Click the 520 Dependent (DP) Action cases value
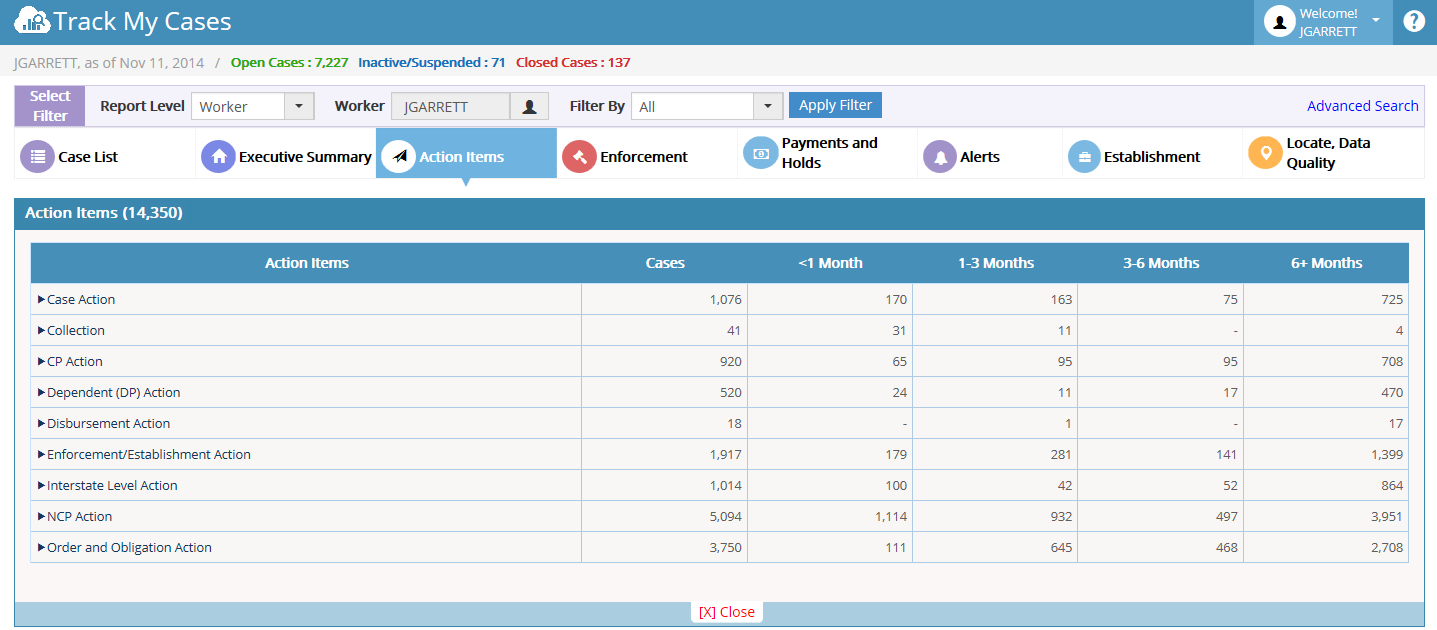Screen dimensions: 1437x630 click(730, 392)
